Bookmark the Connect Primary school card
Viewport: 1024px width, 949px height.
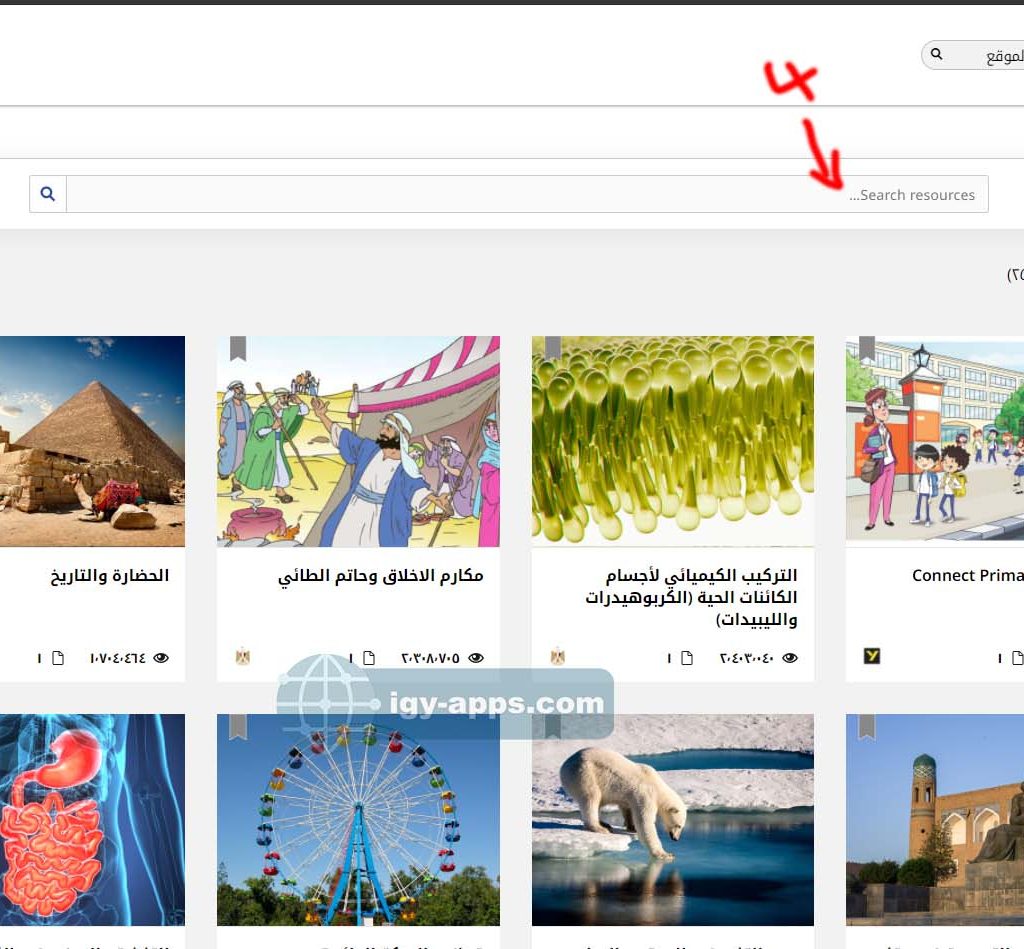click(866, 348)
